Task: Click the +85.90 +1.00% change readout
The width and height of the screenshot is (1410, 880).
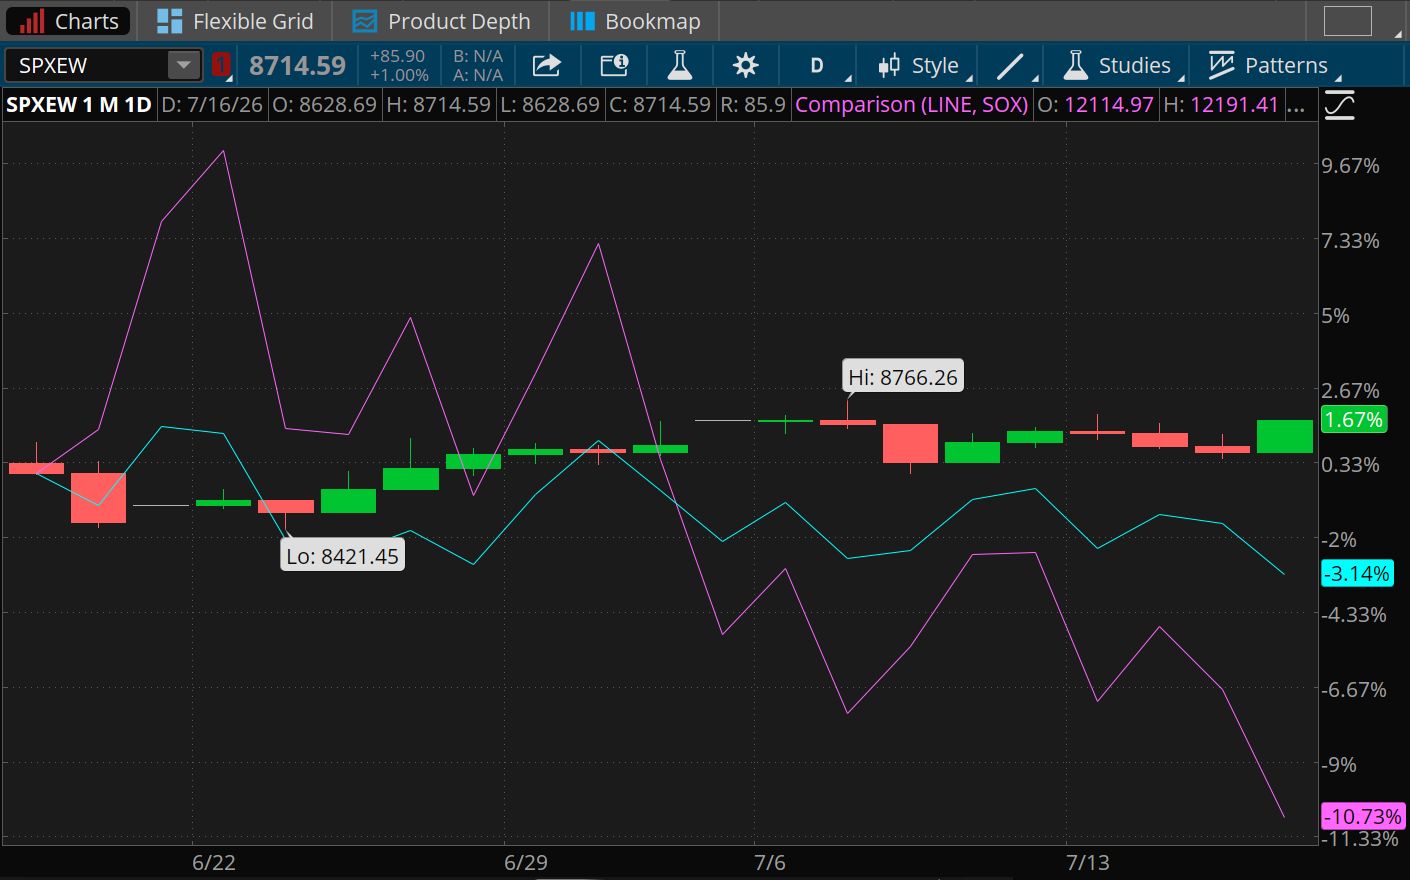Action: 399,66
